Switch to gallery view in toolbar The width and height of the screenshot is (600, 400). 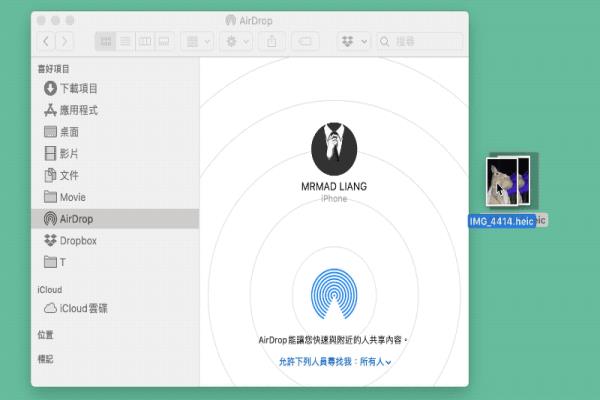click(164, 41)
